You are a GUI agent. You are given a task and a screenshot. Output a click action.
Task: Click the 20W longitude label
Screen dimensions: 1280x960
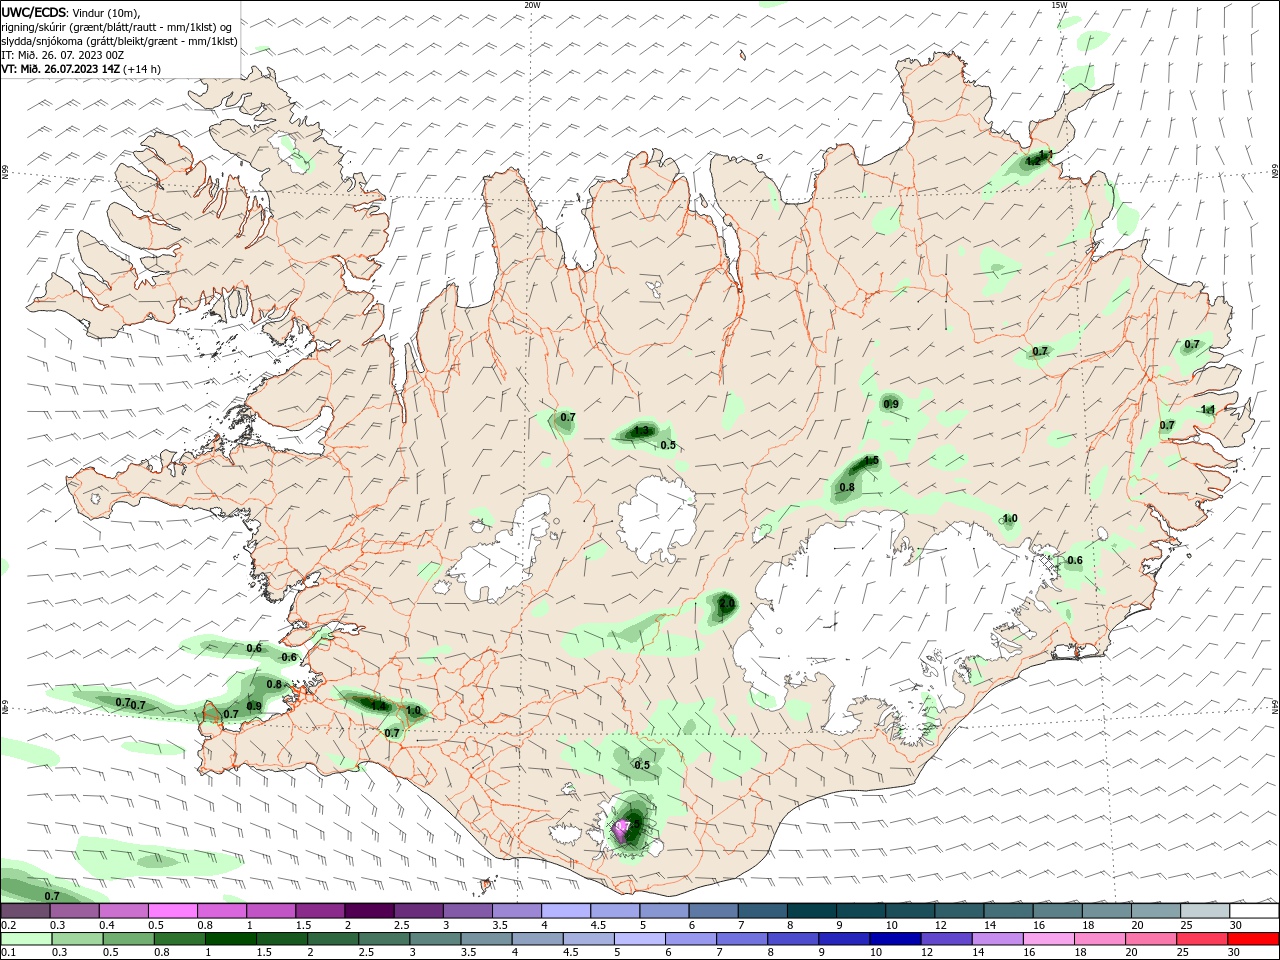pyautogui.click(x=532, y=5)
